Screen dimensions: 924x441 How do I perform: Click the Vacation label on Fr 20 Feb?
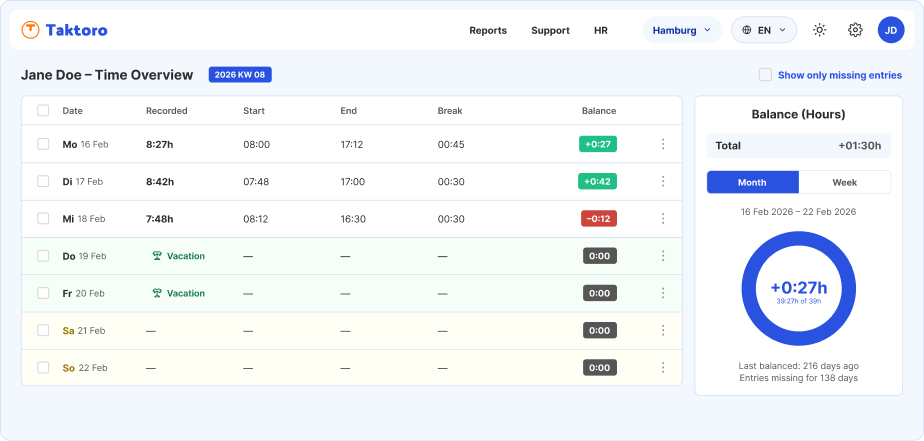click(186, 293)
